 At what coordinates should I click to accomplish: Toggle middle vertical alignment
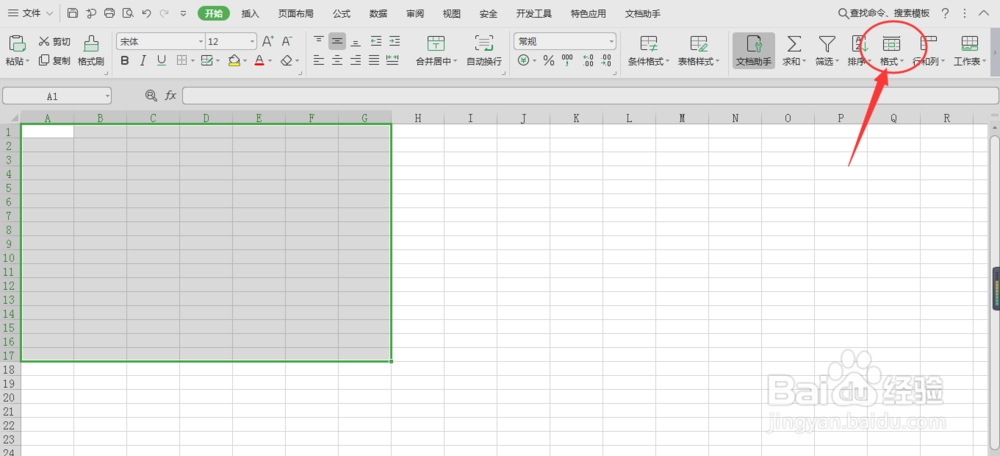(x=337, y=41)
